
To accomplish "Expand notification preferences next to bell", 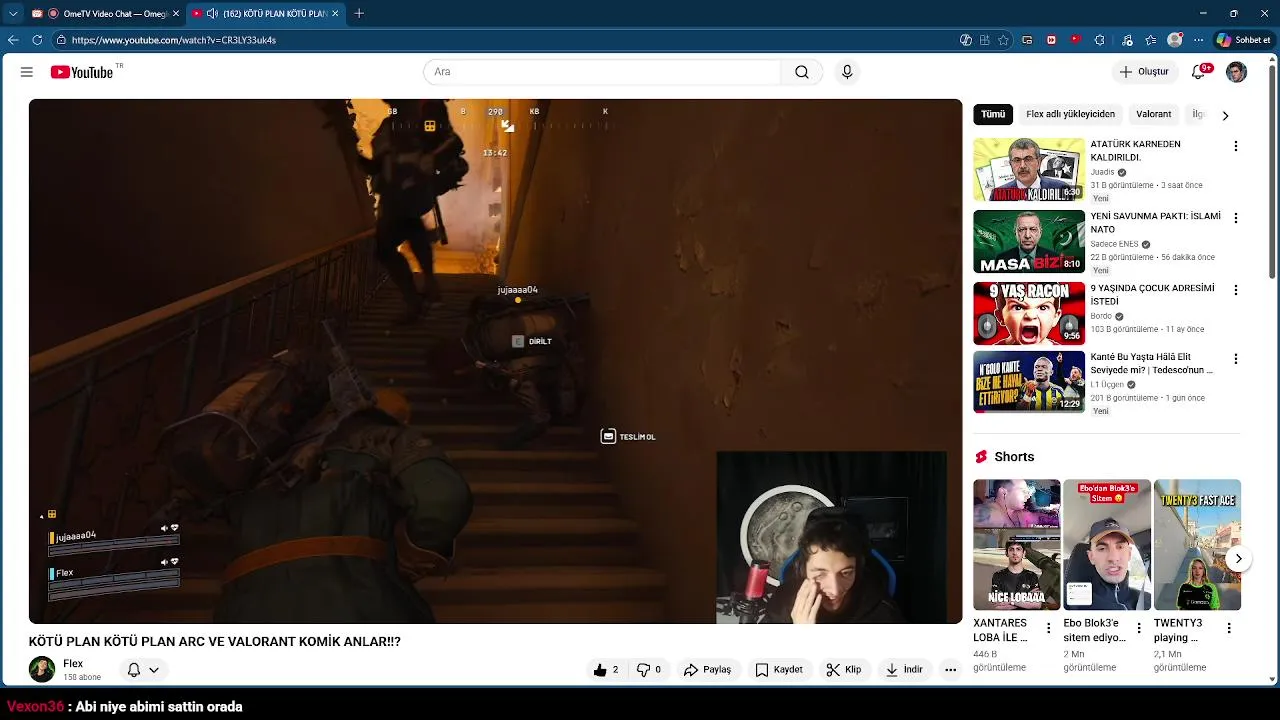I will (154, 670).
